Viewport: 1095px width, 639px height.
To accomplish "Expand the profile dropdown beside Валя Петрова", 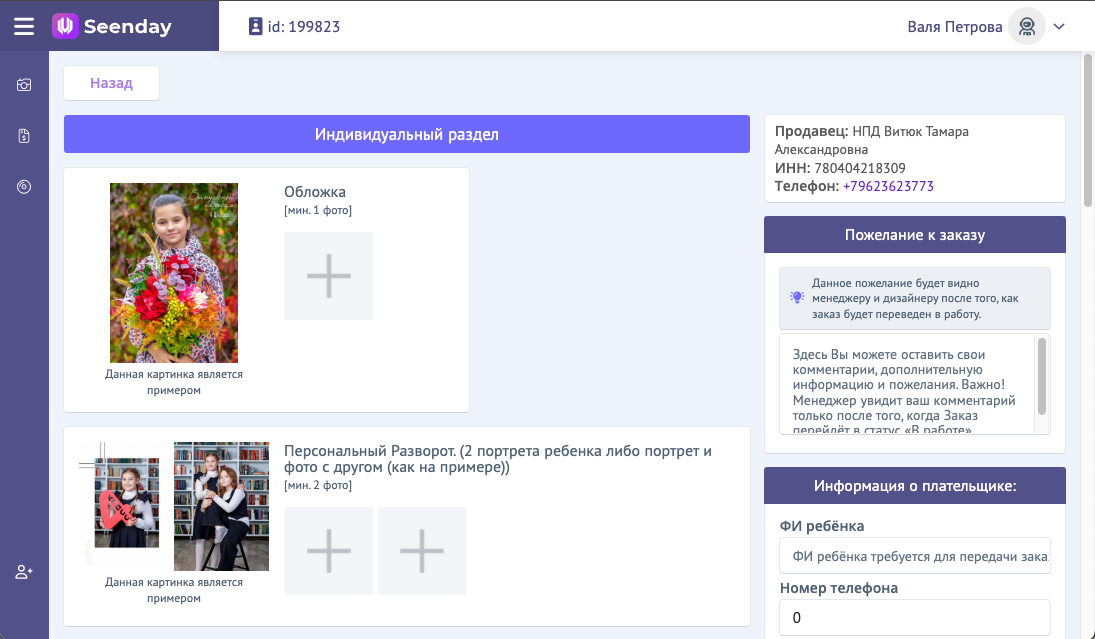I will (x=1058, y=26).
